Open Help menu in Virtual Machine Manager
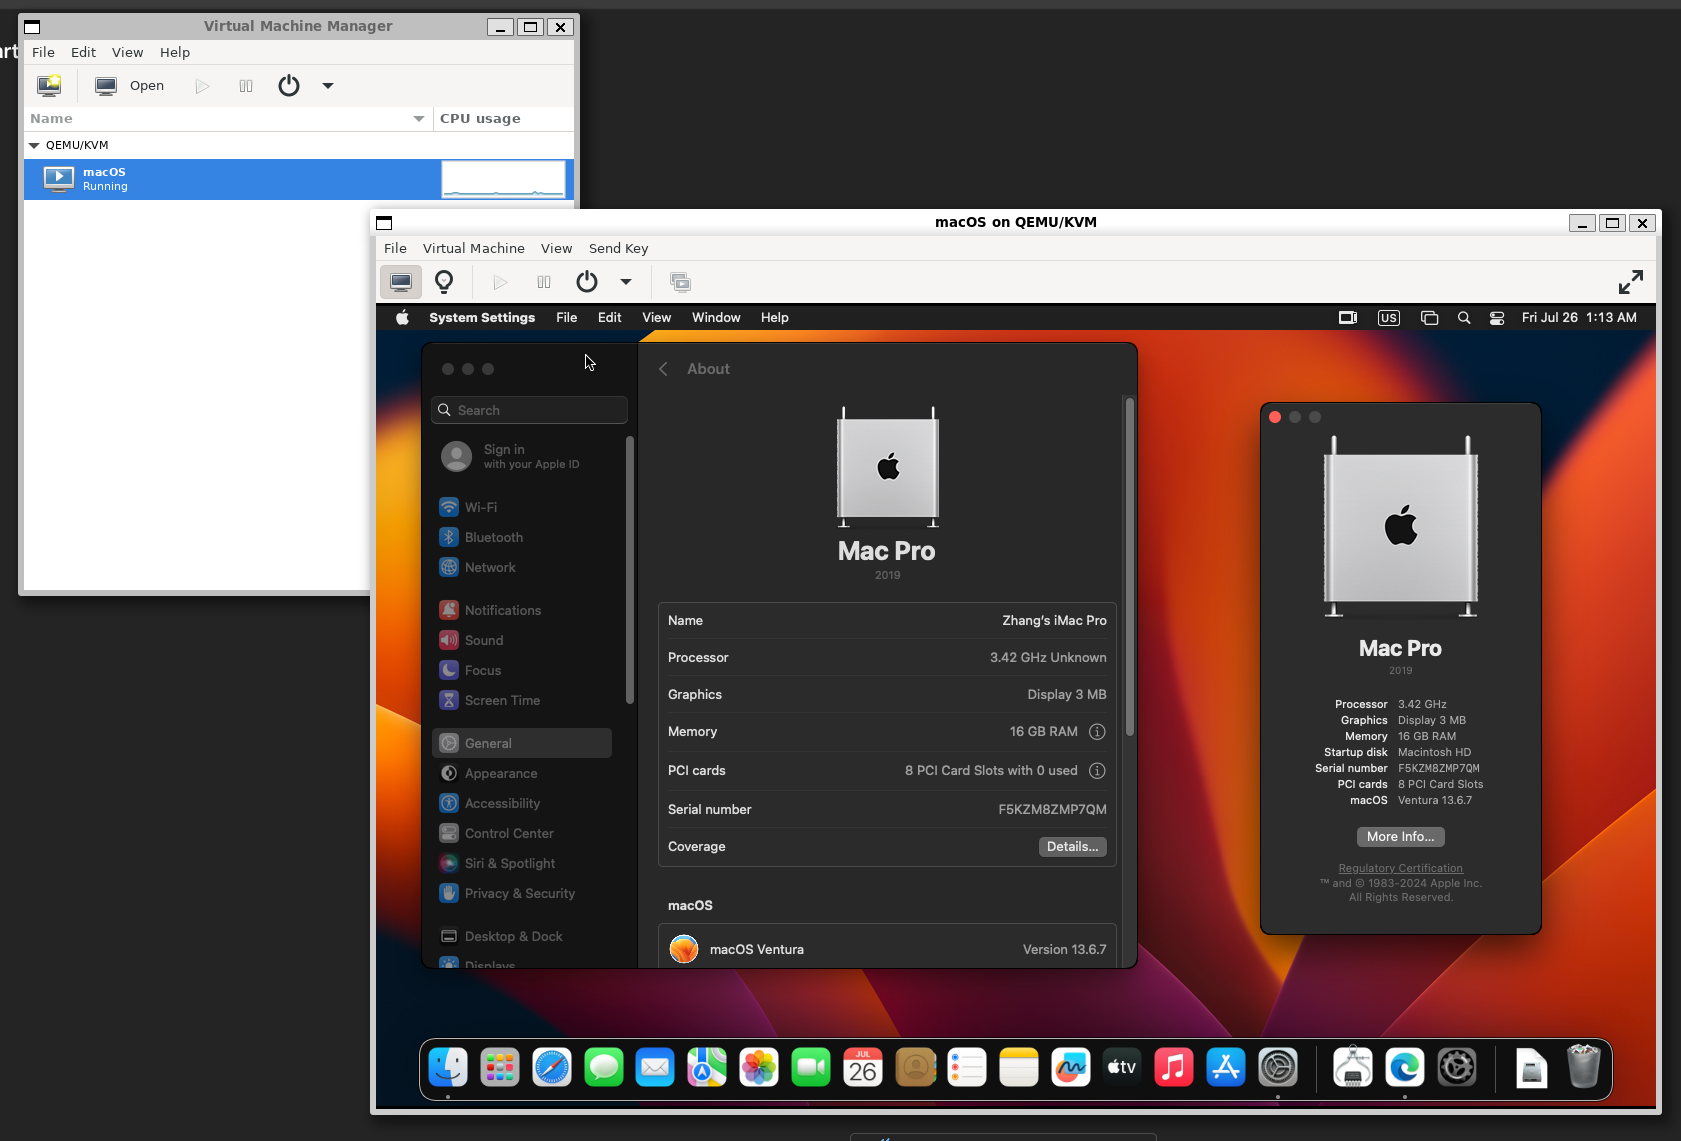 coord(175,52)
